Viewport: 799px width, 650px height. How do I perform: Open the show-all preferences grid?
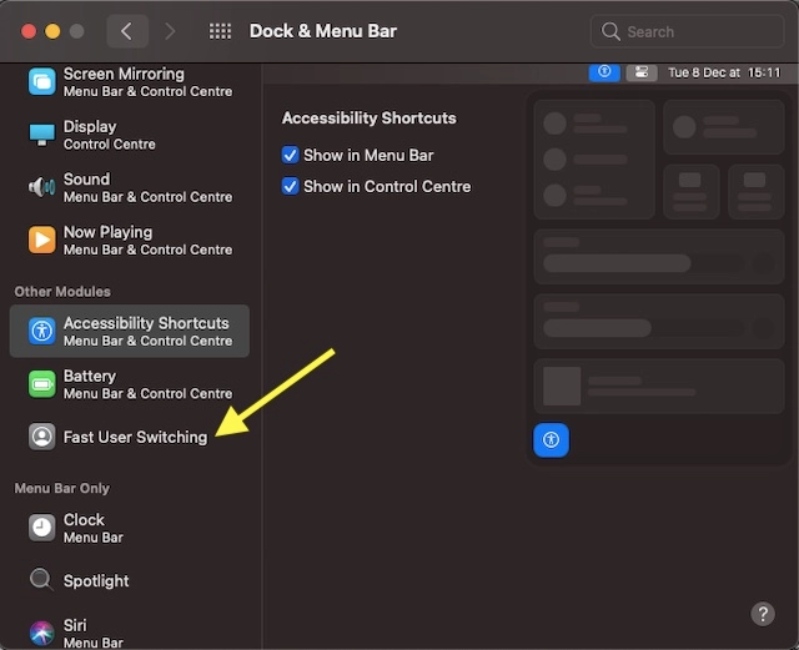point(220,31)
